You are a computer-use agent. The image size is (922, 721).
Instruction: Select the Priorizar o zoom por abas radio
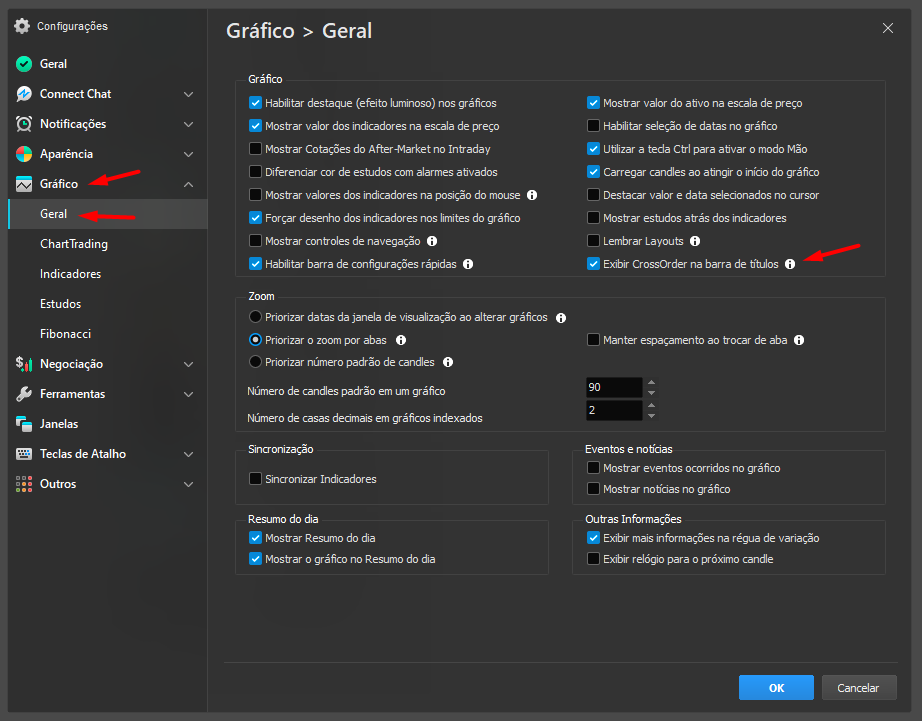[x=255, y=340]
